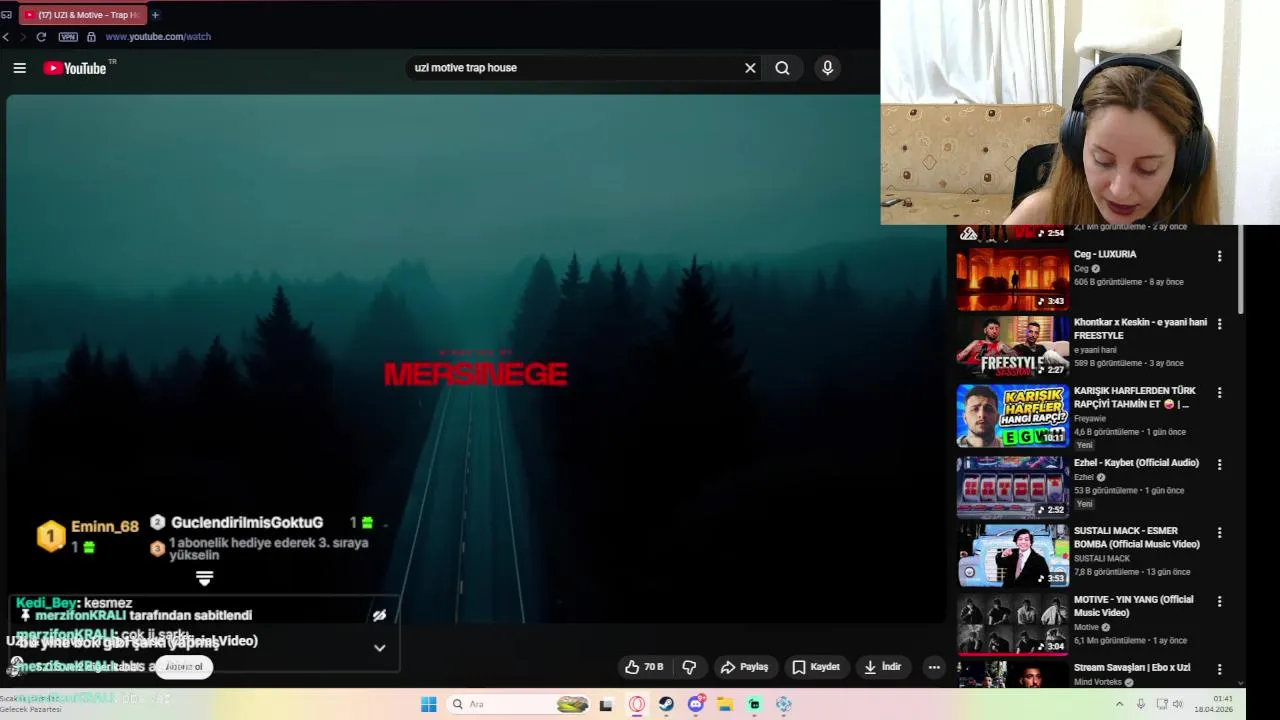Open the Khontkar x Keskin FREESTYLE thumbnail
Image resolution: width=1280 pixels, height=720 pixels.
pyautogui.click(x=1012, y=347)
